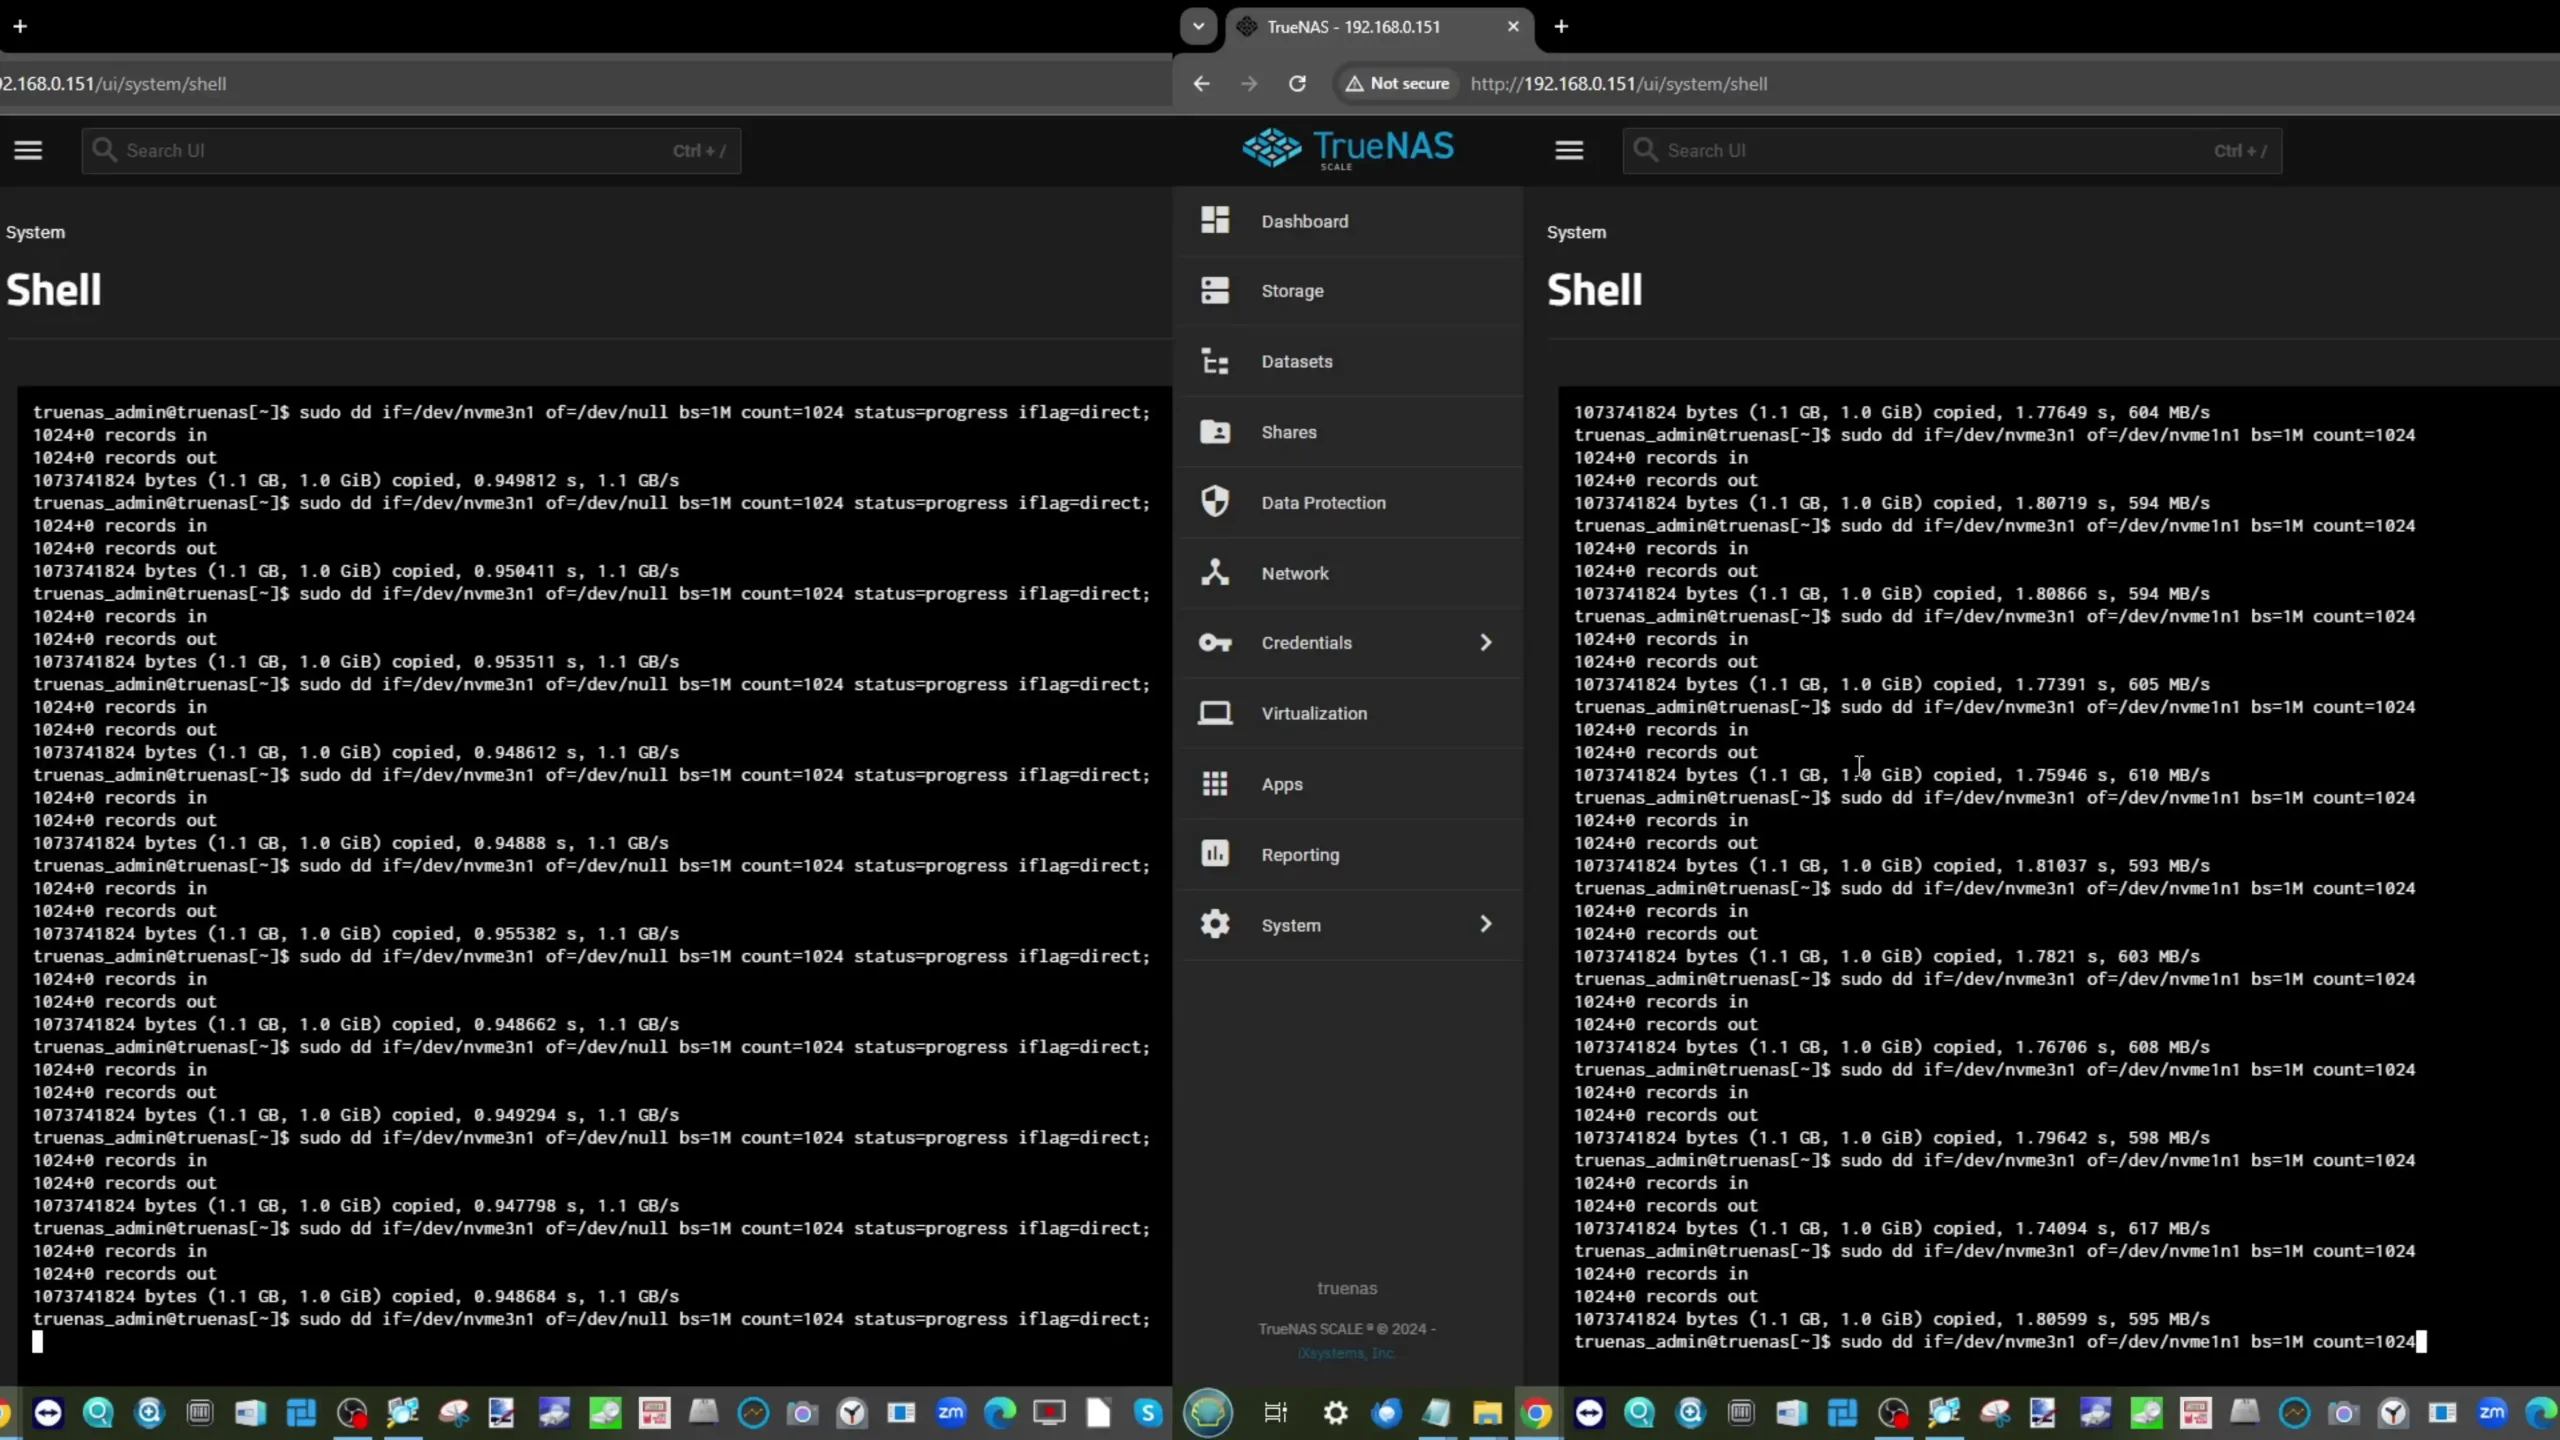Click the Data Protection shield icon
This screenshot has height=1440, width=2560.
pyautogui.click(x=1215, y=502)
